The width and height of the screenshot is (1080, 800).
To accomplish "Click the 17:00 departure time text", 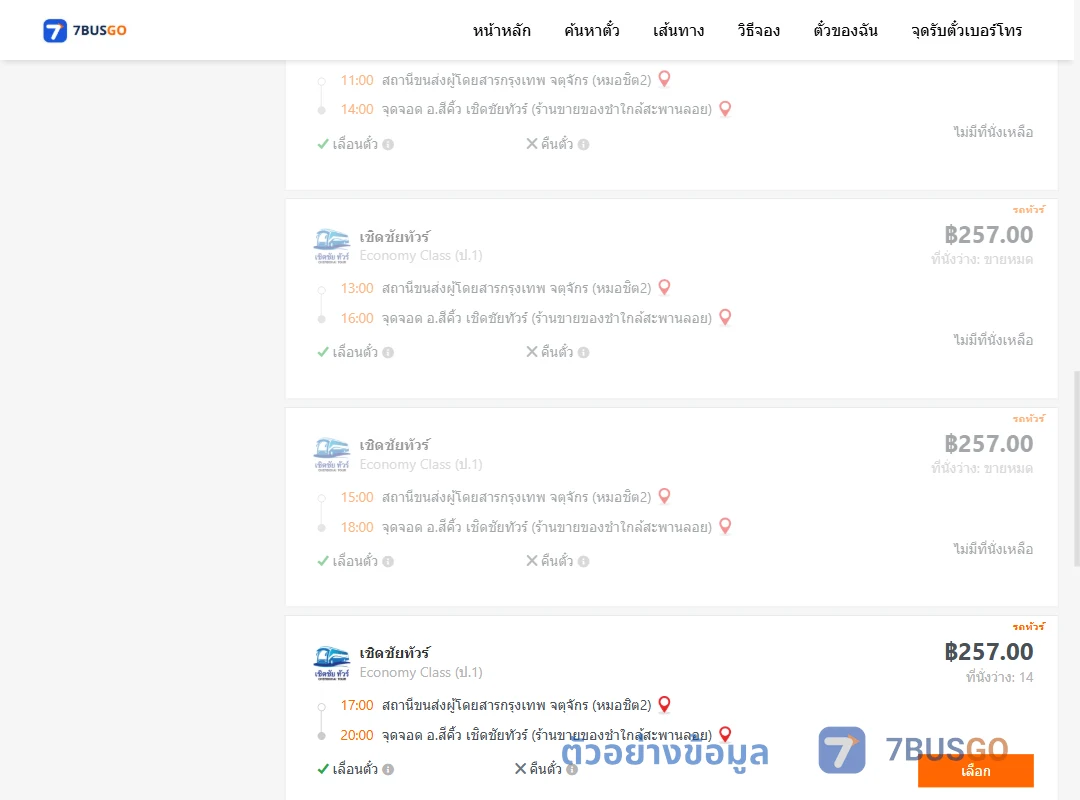I will pyautogui.click(x=357, y=705).
